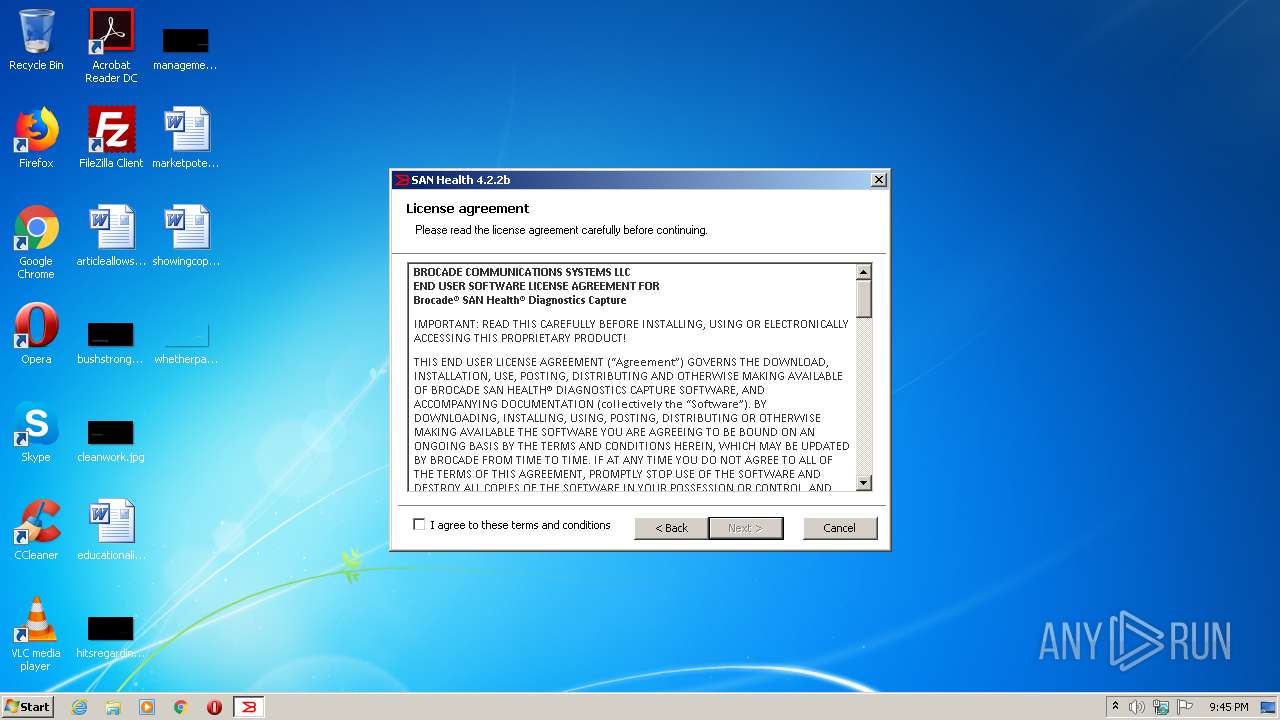Click the volume speaker tray icon
Screen dimensions: 1280x720
(x=1137, y=707)
